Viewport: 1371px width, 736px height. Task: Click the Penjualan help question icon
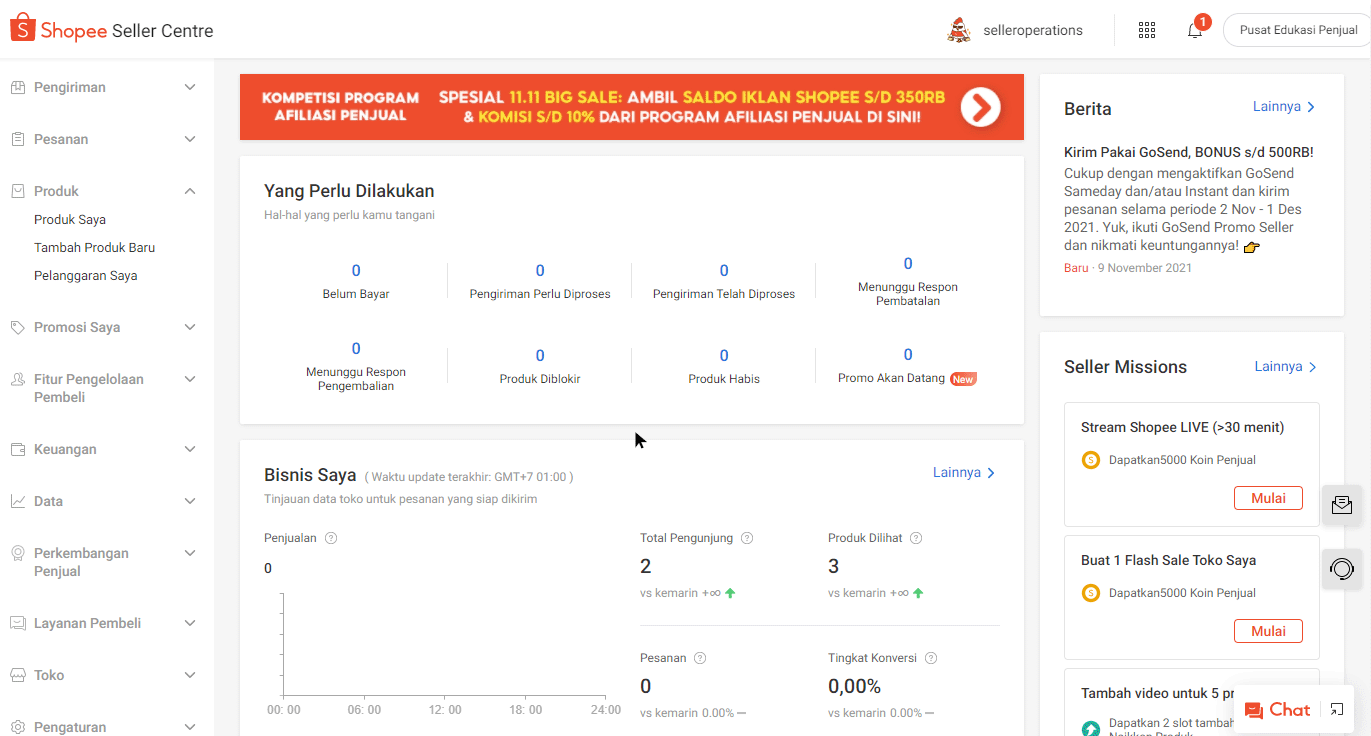pyautogui.click(x=331, y=538)
